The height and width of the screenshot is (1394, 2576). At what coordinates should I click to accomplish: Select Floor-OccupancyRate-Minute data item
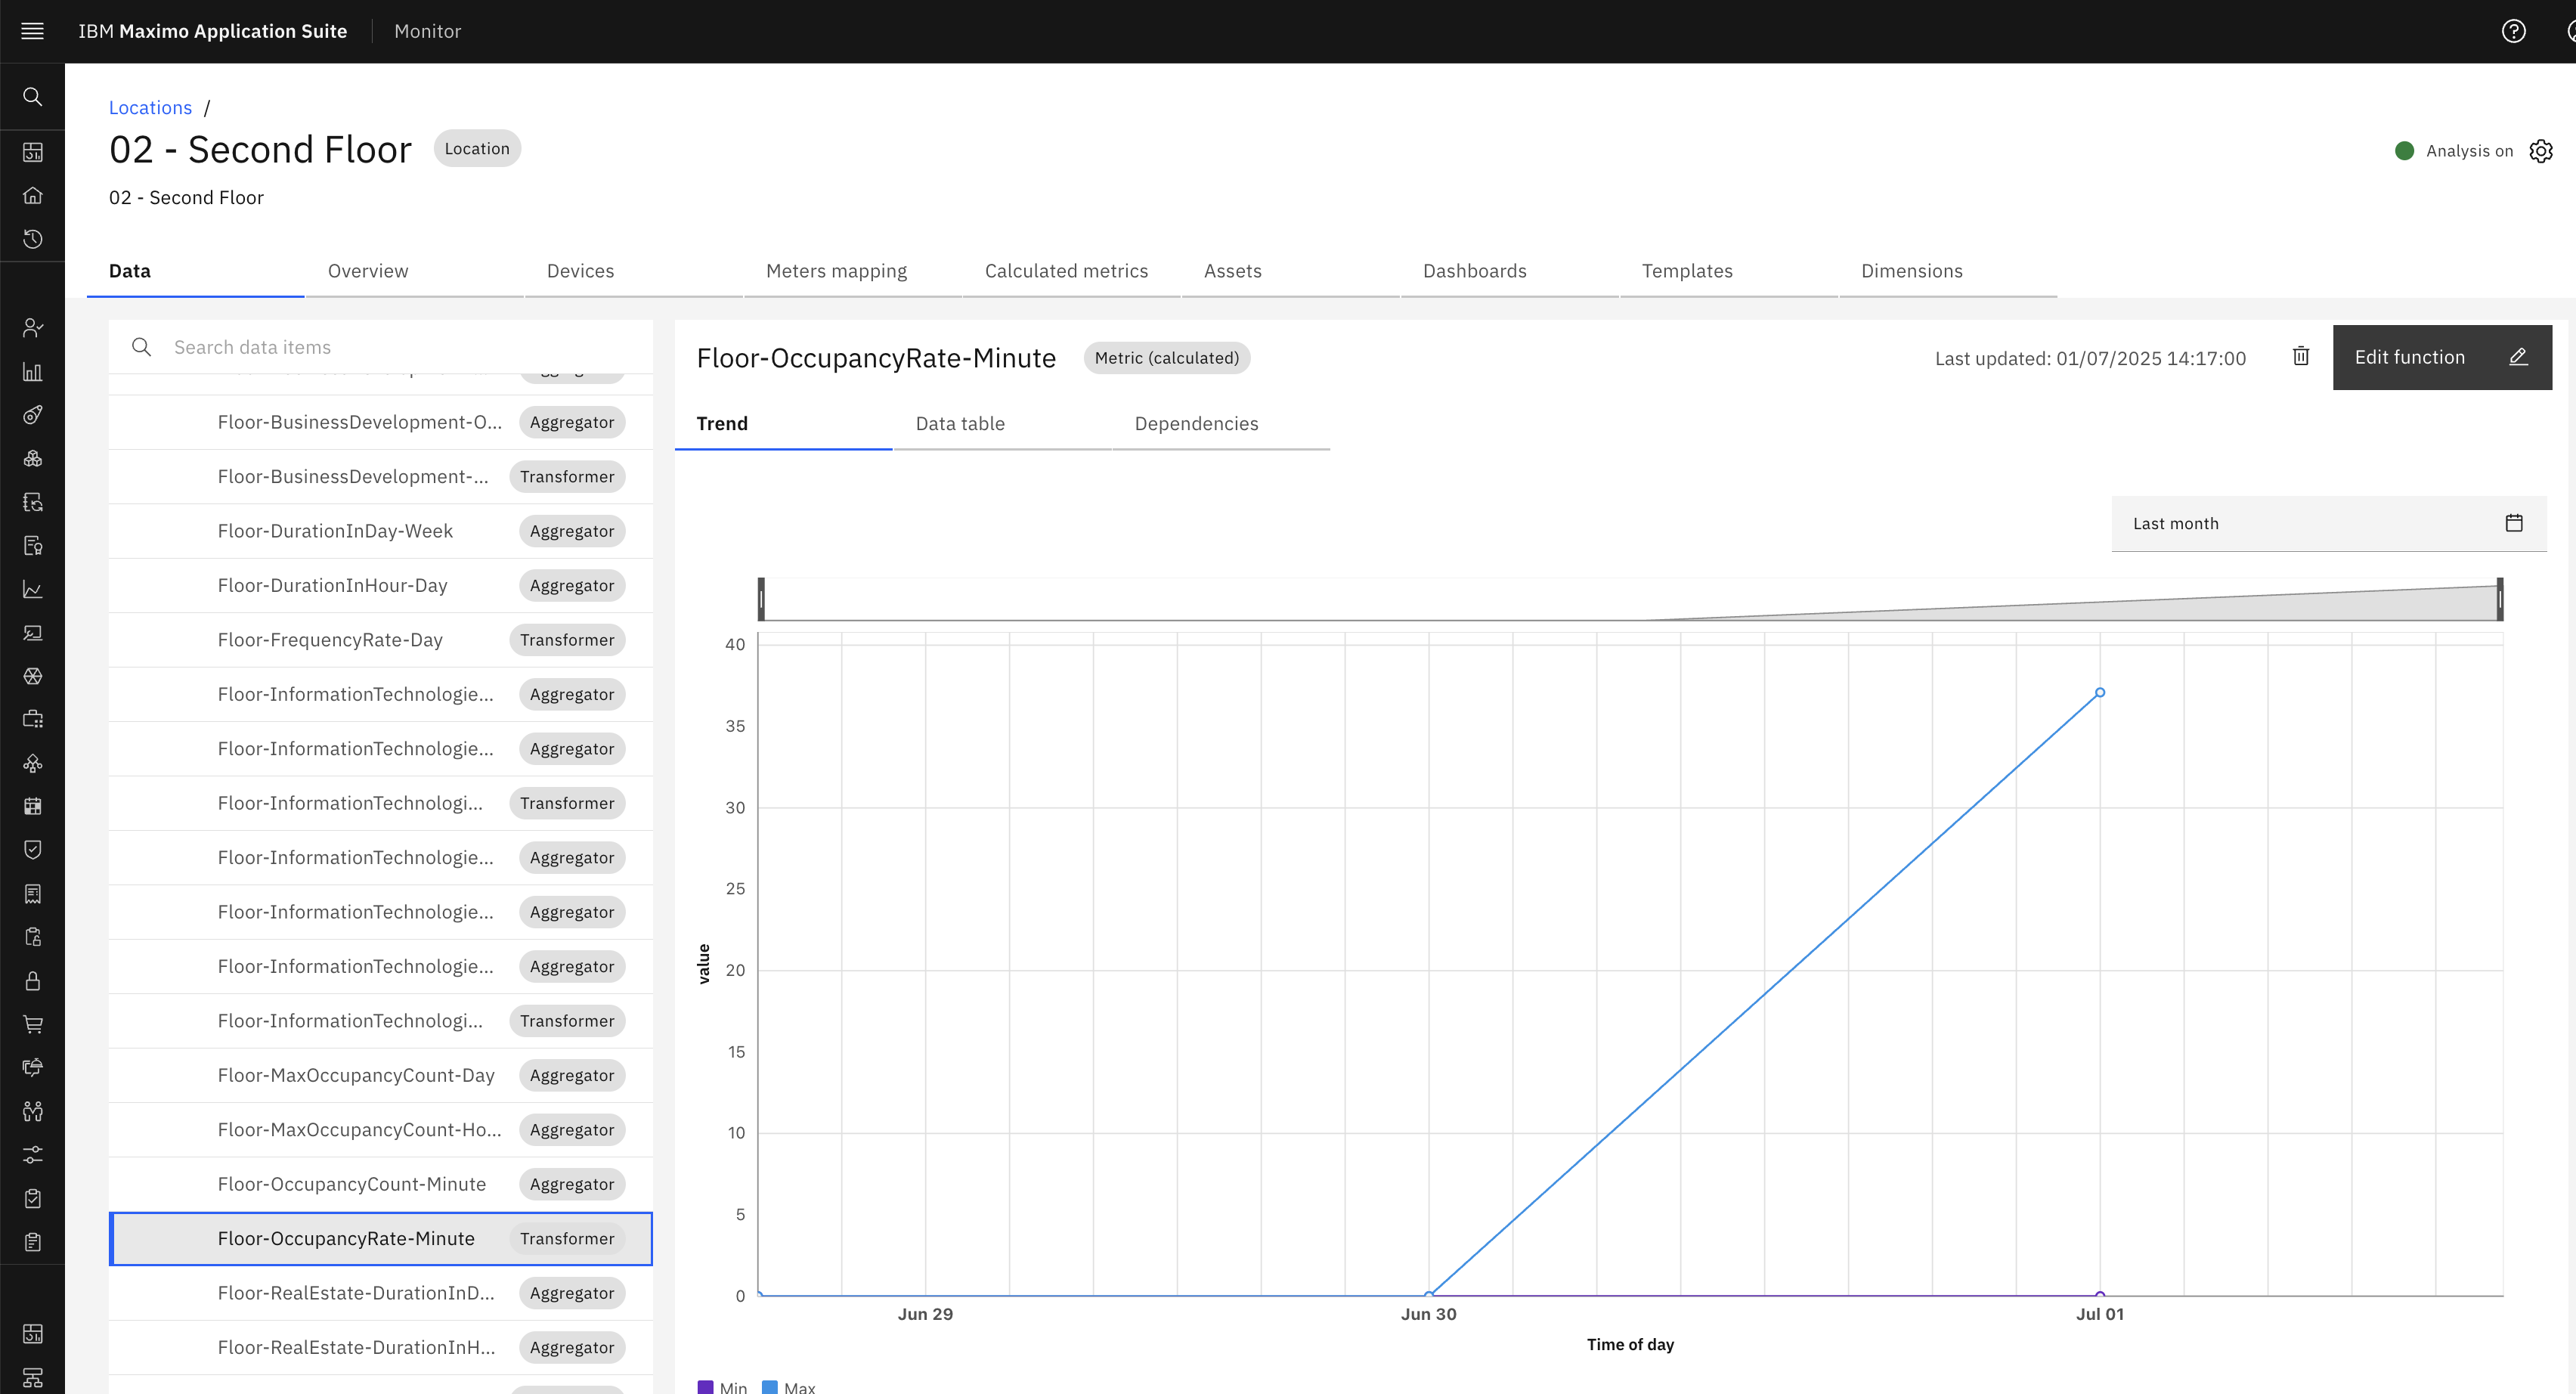tap(380, 1238)
